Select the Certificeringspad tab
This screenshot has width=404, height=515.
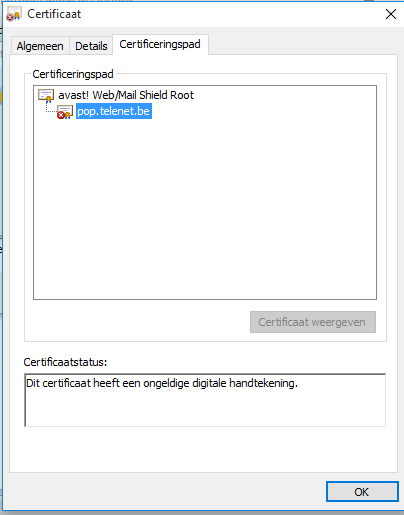(160, 44)
